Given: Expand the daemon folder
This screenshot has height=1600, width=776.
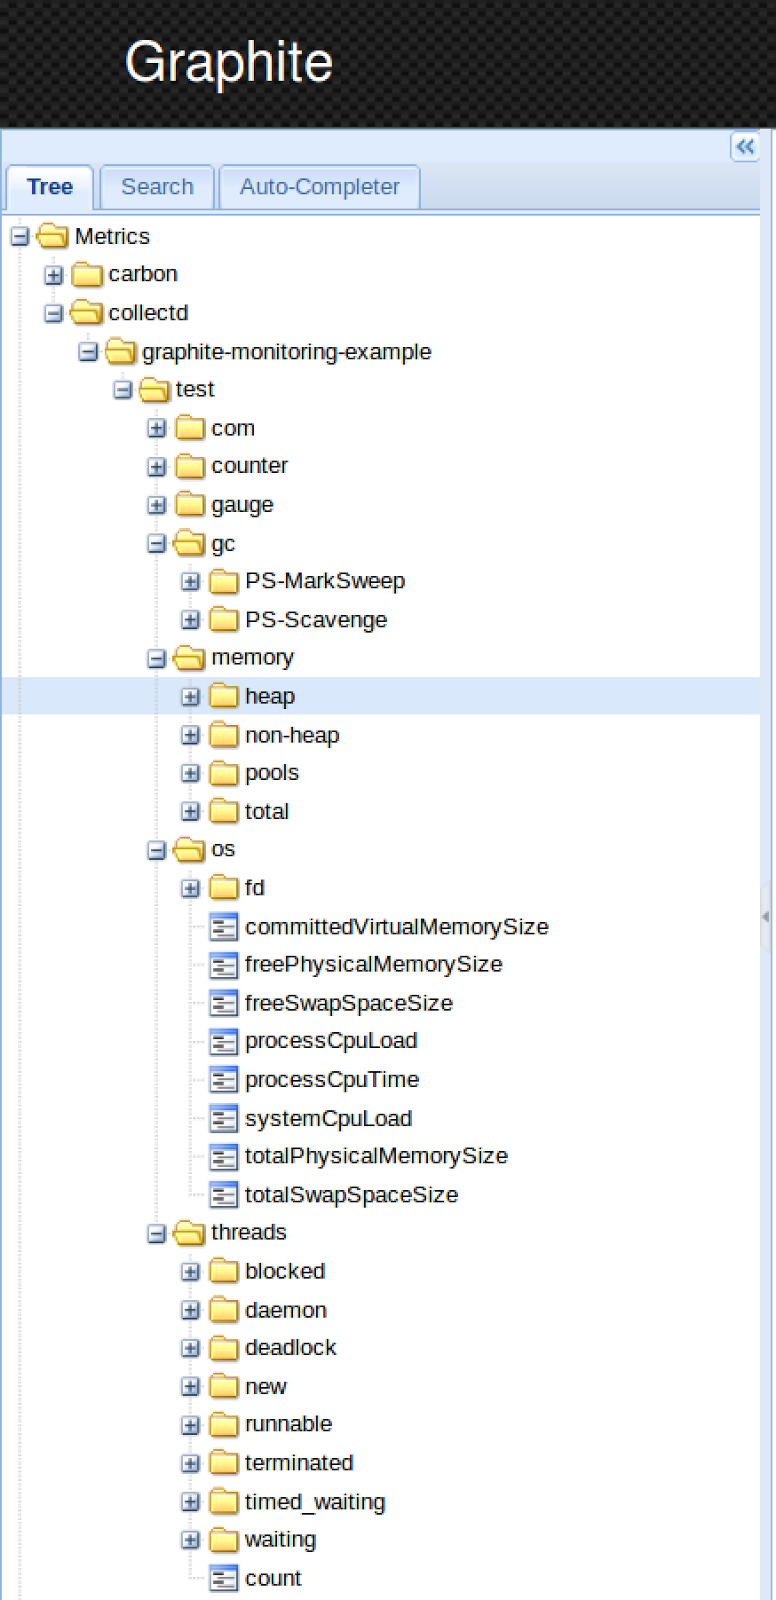Looking at the screenshot, I should (x=191, y=1311).
